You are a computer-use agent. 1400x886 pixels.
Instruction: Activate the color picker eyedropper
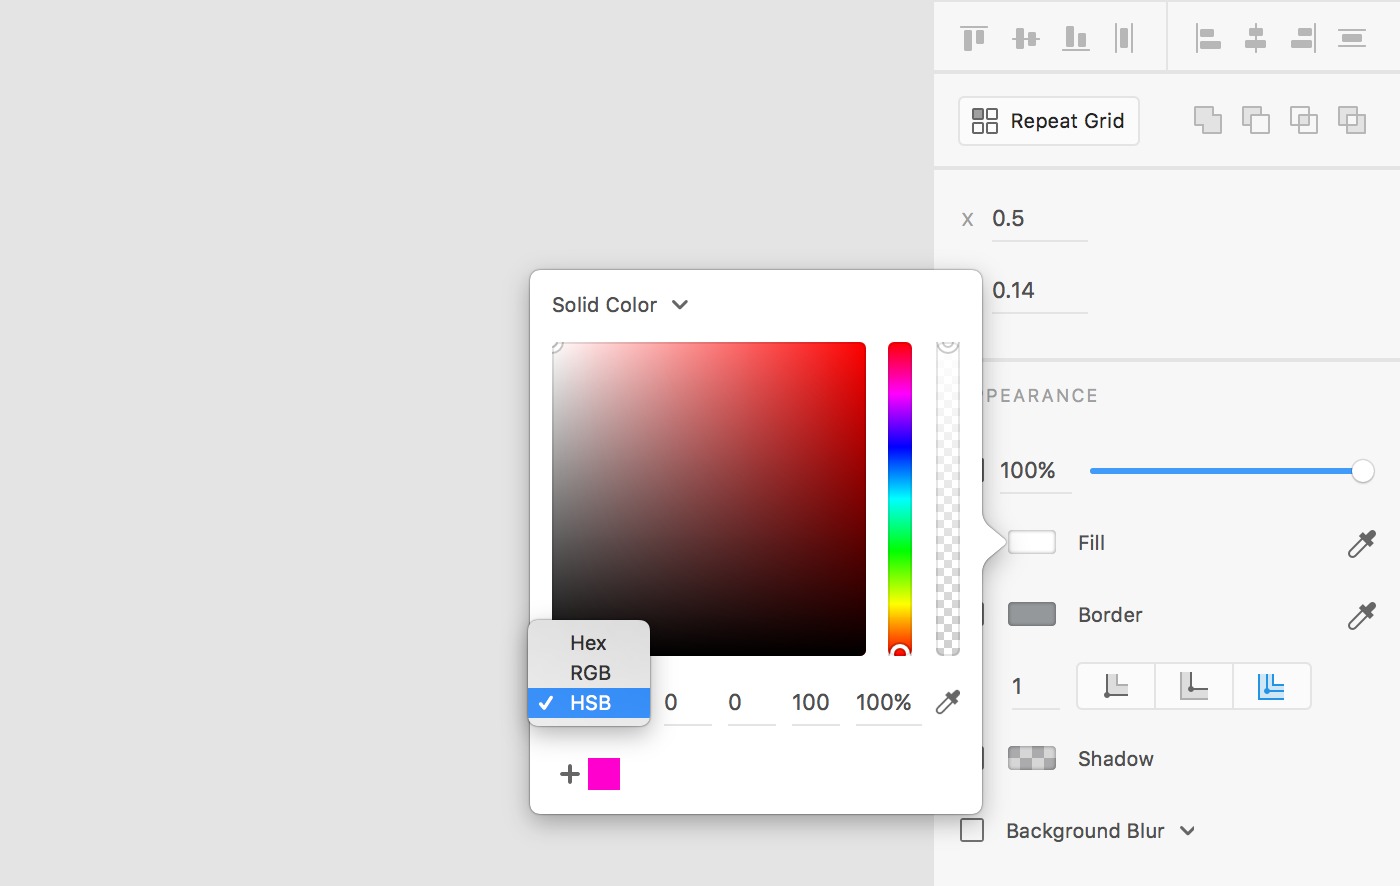click(x=948, y=703)
